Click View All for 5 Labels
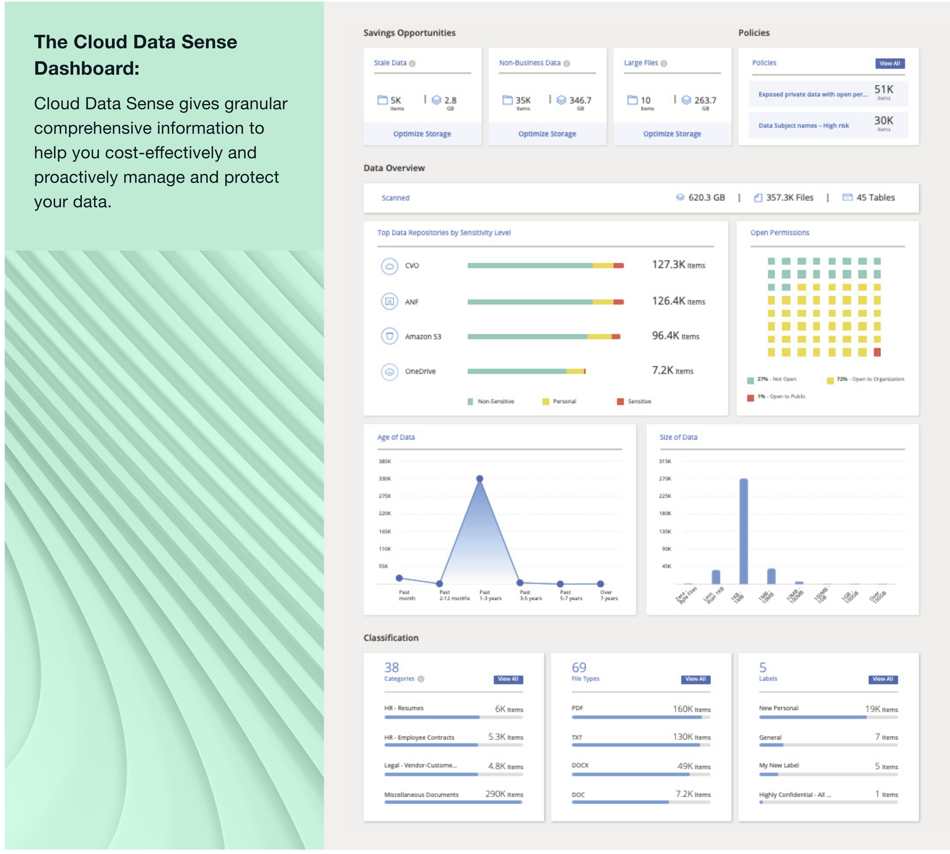The height and width of the screenshot is (854, 950). click(x=883, y=680)
